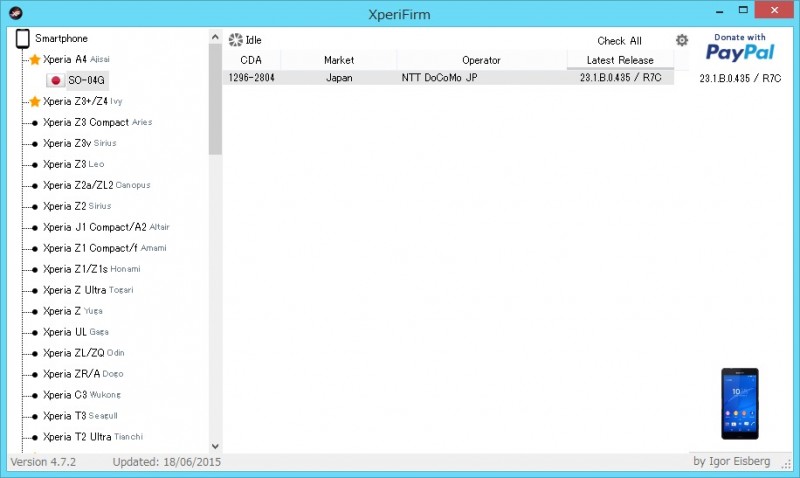This screenshot has width=800, height=478.
Task: Select Xperia Z3 Compact Aries
Action: pos(97,122)
